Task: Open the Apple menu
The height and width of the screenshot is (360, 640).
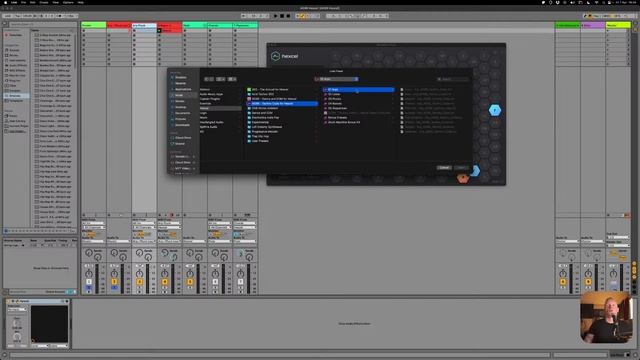Action: pyautogui.click(x=5, y=2)
